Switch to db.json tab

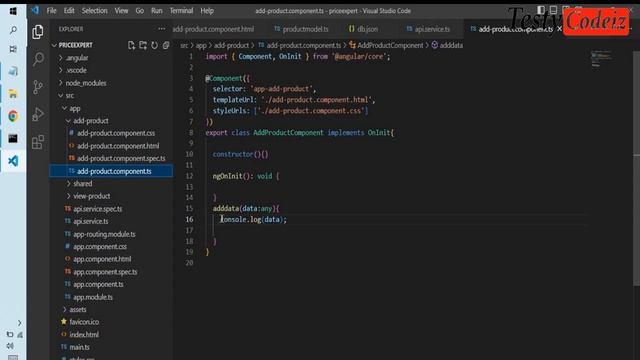pyautogui.click(x=363, y=29)
